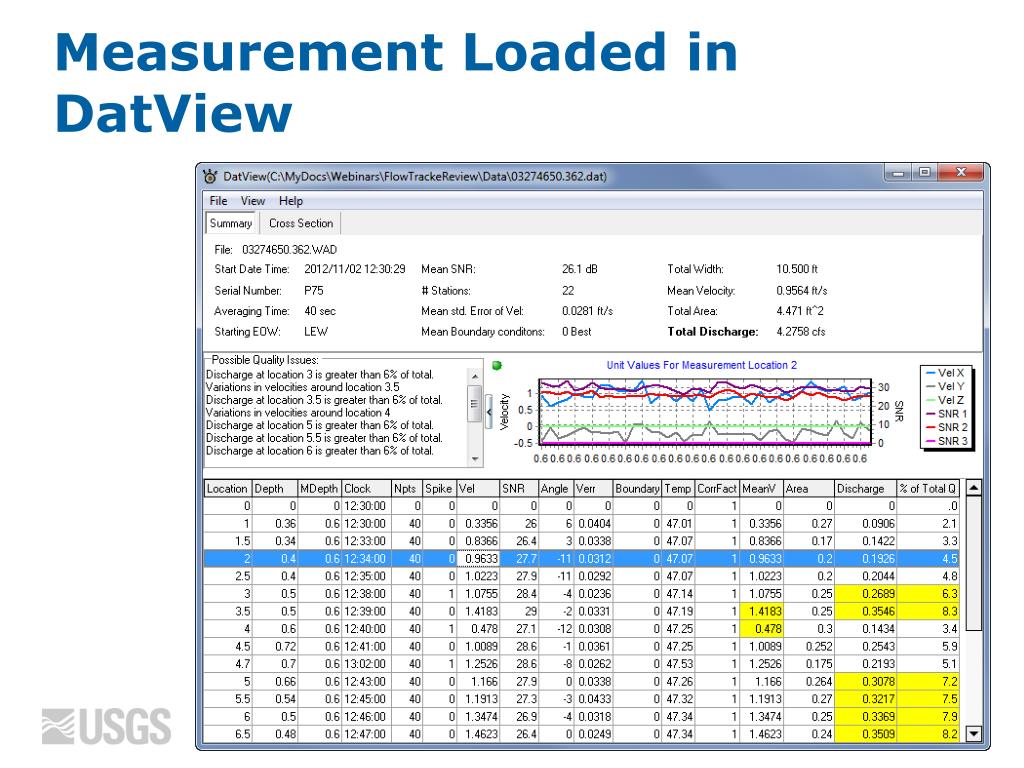
Task: Select the highlighted row at 12:34:00
Action: [x=581, y=559]
